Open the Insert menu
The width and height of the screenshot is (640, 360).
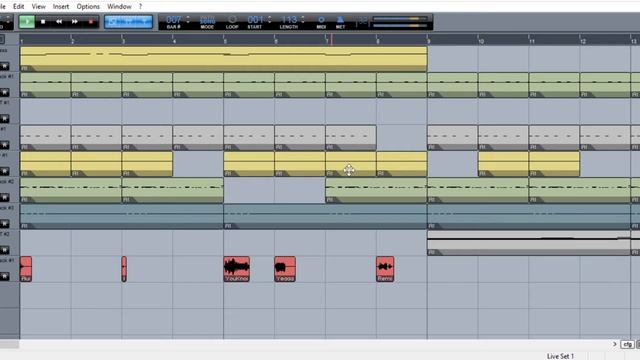point(61,7)
